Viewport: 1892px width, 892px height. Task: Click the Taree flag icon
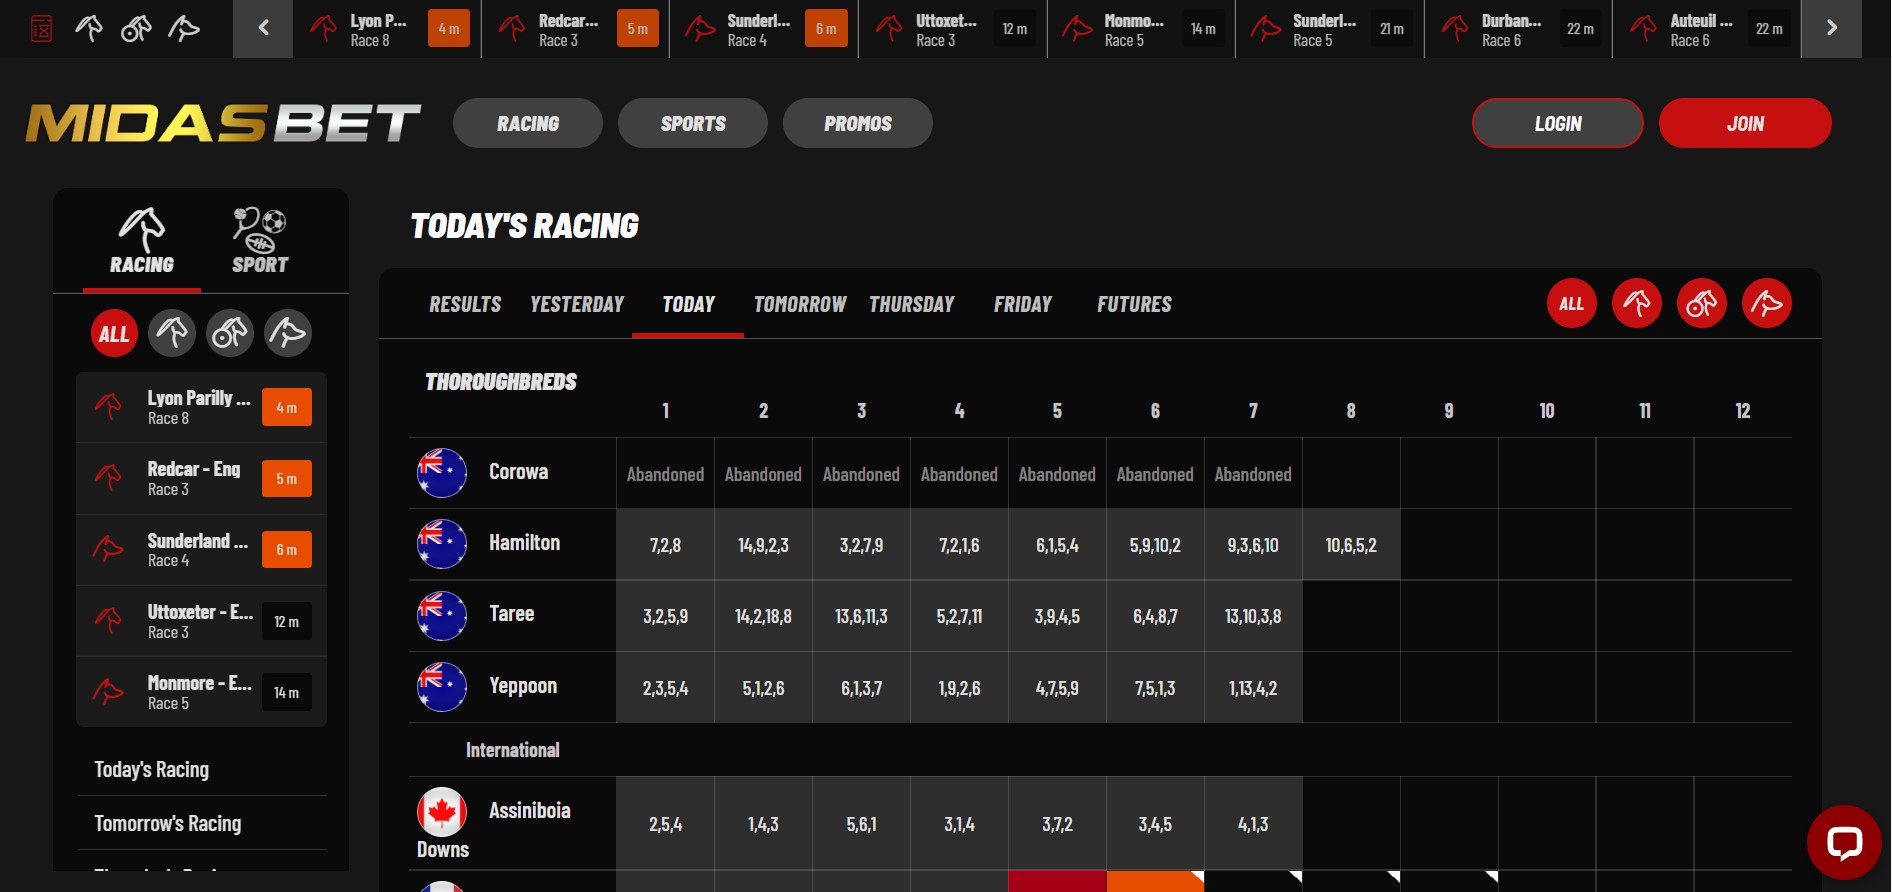click(x=442, y=616)
